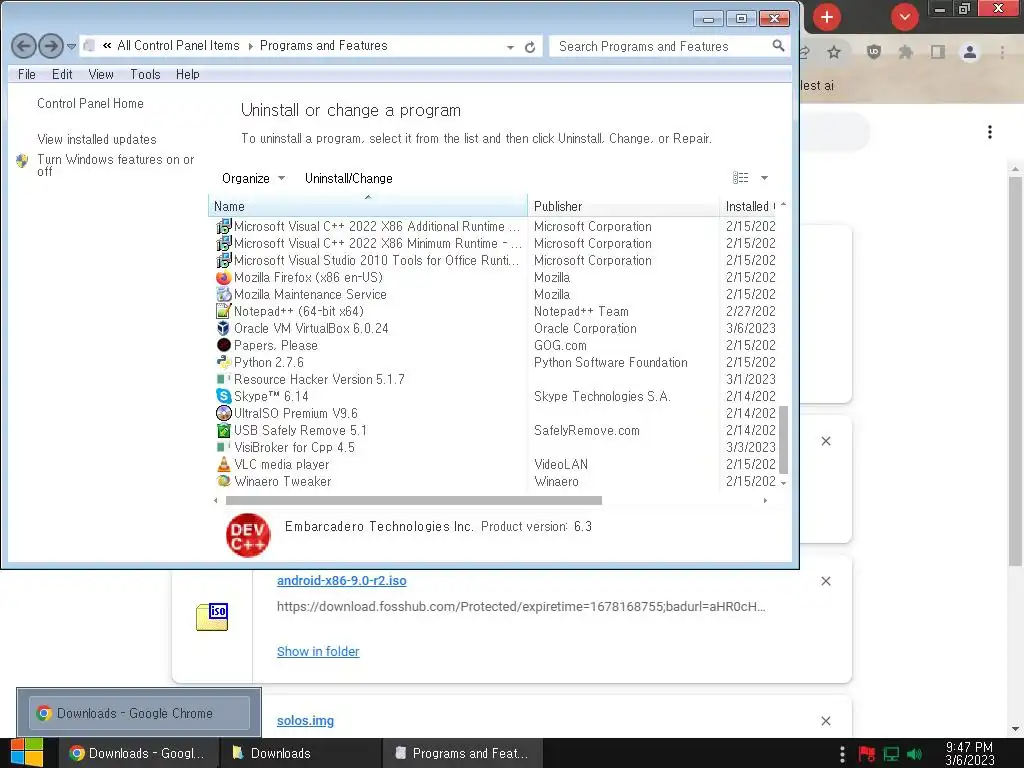Select Microsoft Visual C++ 2022 X86 Minimum Runtime
The image size is (1024, 768).
[x=377, y=244]
